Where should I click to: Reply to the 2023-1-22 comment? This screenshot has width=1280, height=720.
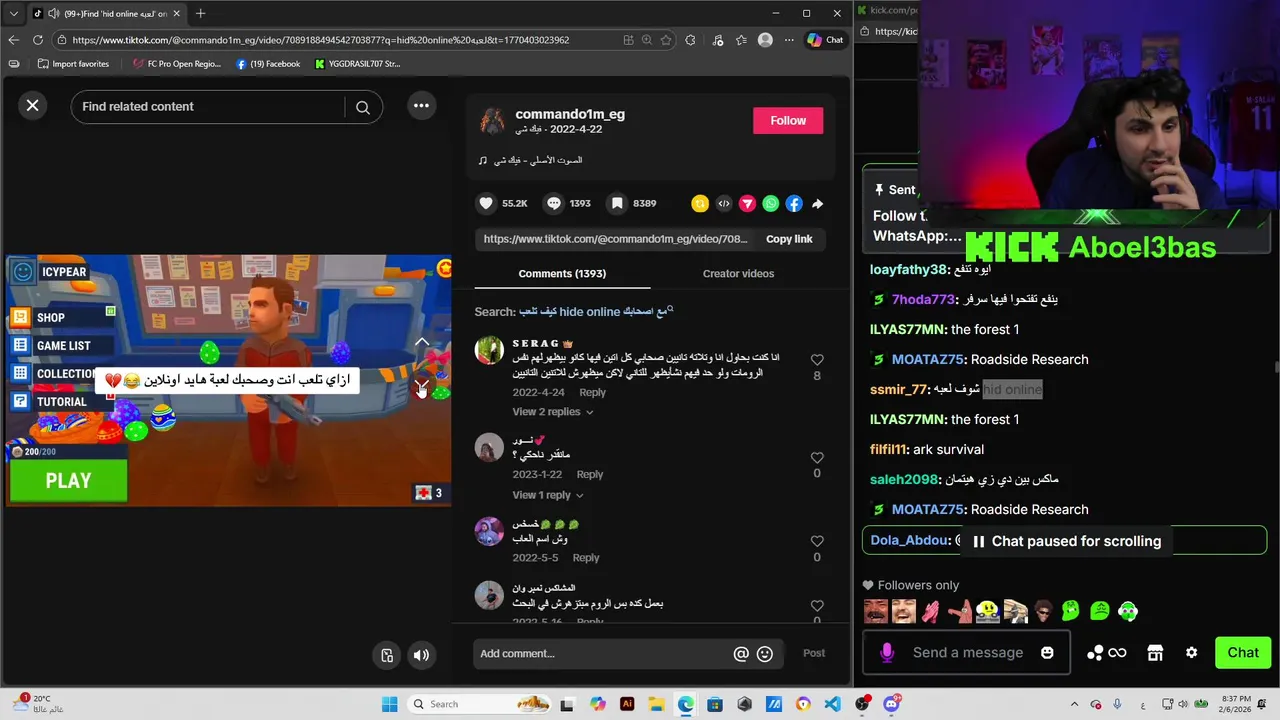pyautogui.click(x=590, y=474)
